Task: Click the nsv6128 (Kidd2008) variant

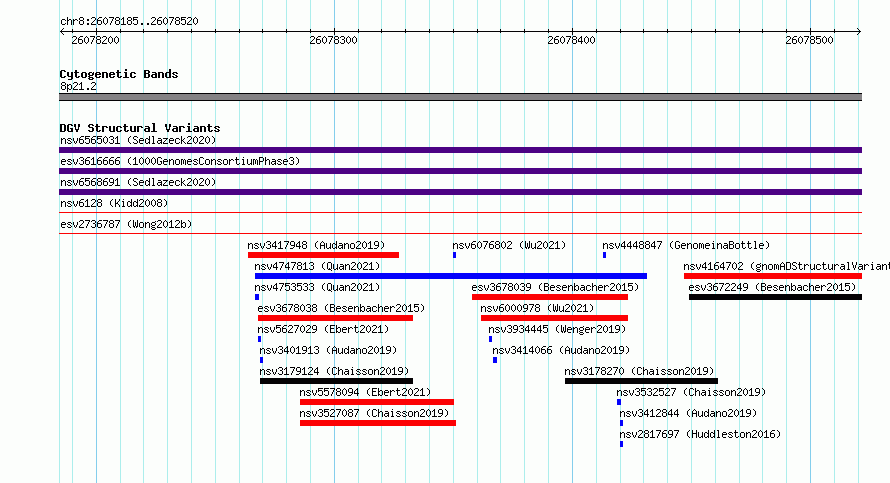Action: pos(114,203)
